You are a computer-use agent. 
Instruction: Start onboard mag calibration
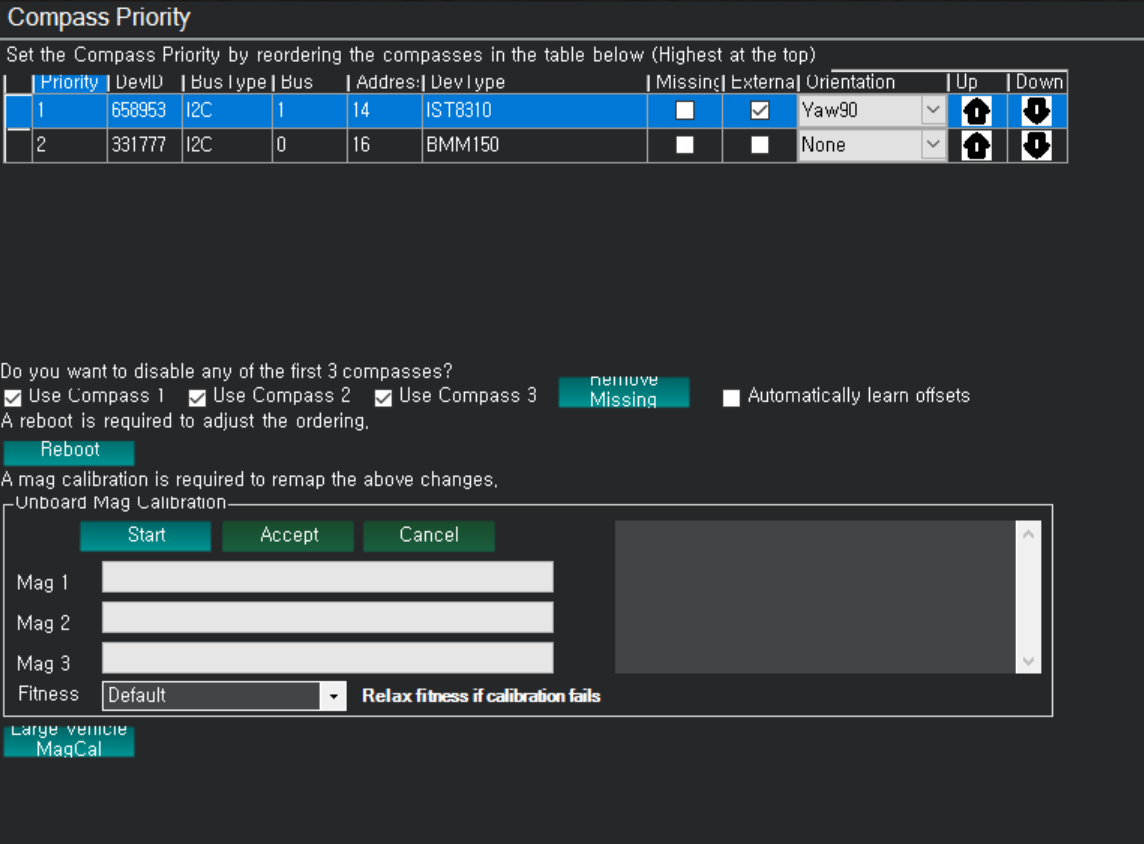146,535
